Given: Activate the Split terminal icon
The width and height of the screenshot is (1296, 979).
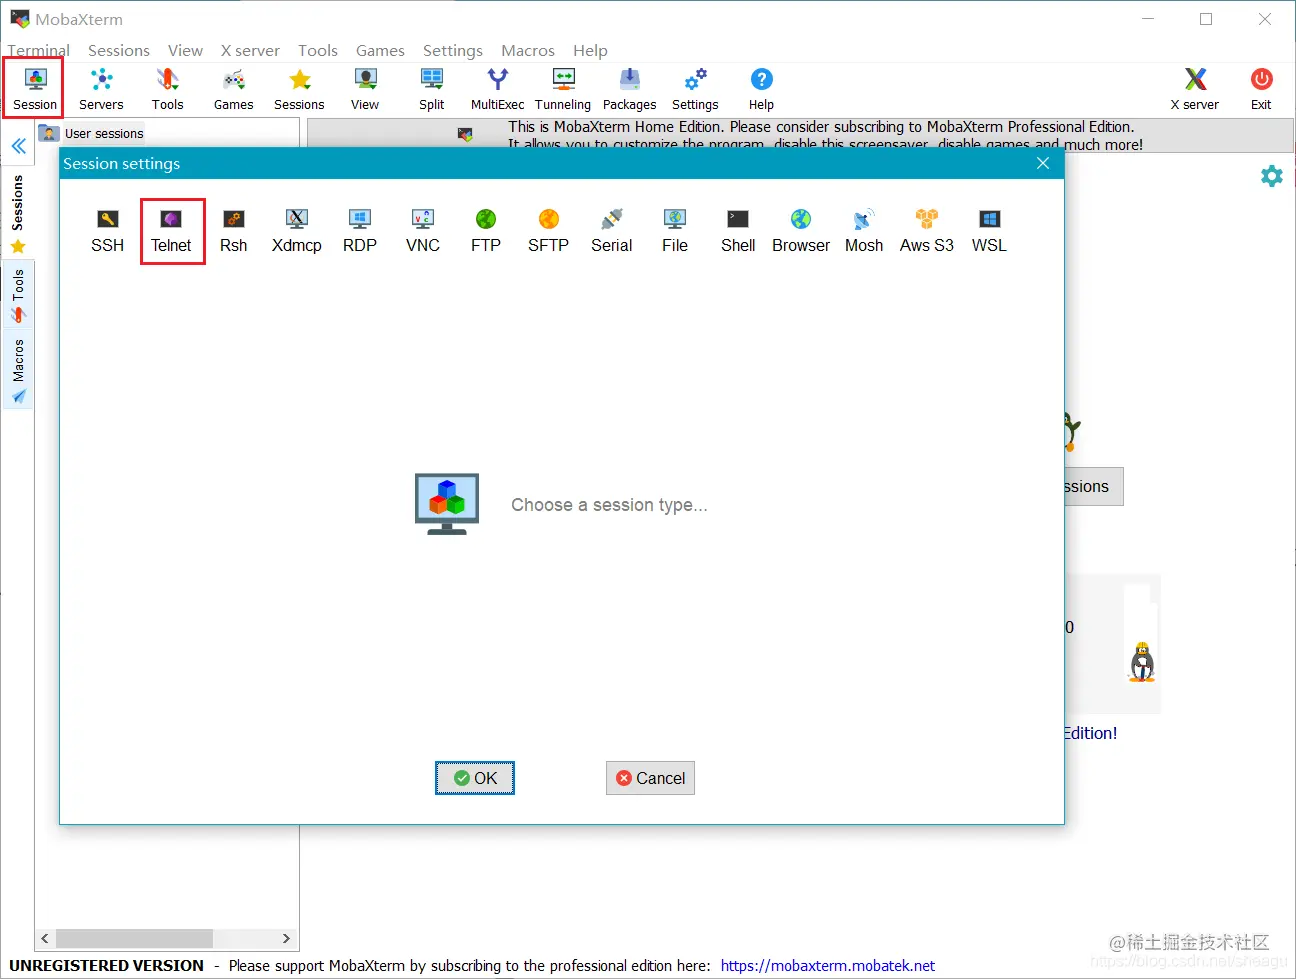Looking at the screenshot, I should tap(431, 89).
